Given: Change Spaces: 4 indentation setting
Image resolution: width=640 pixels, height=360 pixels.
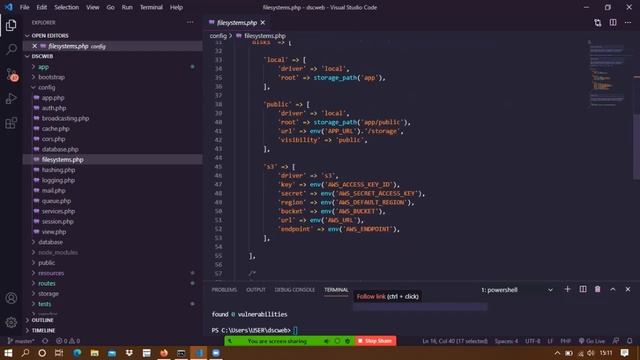Looking at the screenshot, I should [x=506, y=341].
